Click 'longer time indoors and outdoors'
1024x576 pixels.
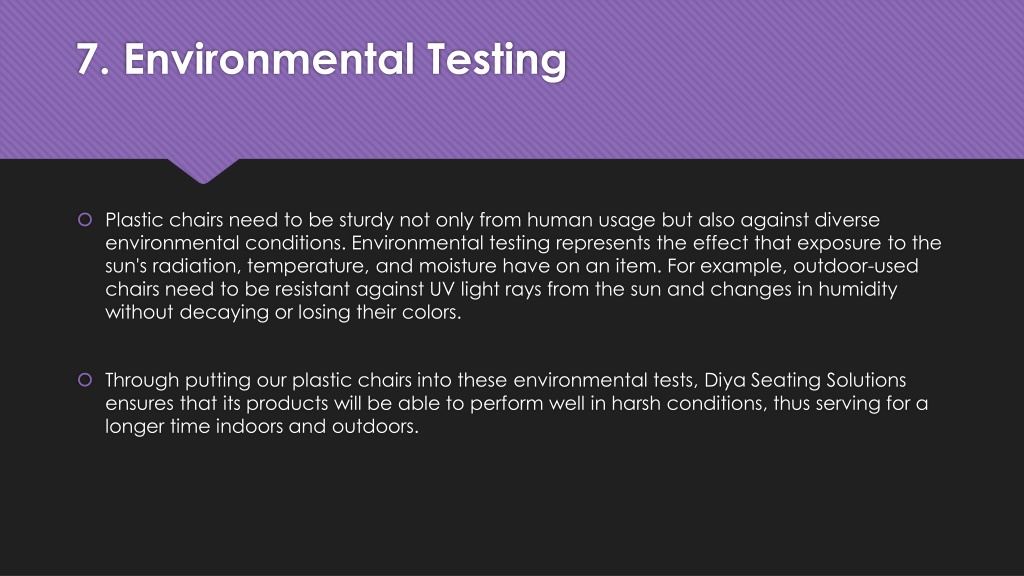point(260,426)
